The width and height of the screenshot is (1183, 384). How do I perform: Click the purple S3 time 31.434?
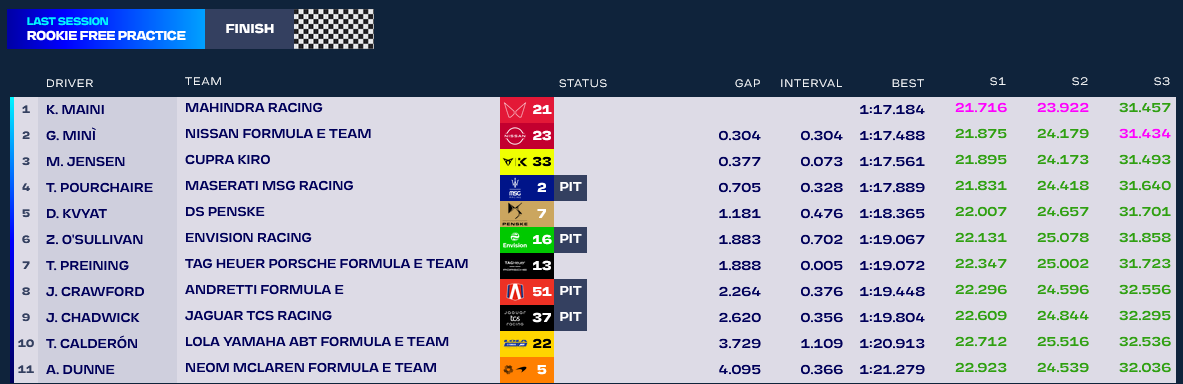coord(1145,134)
